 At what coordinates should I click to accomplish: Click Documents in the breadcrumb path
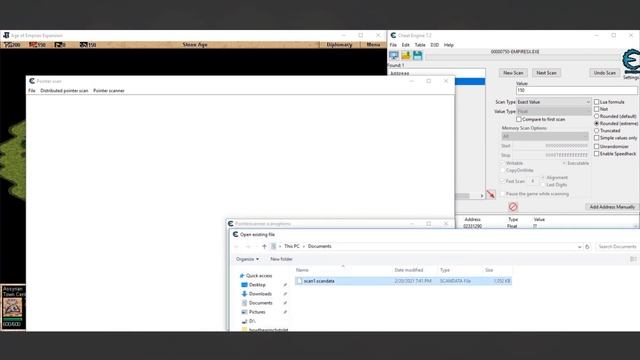[x=320, y=247]
